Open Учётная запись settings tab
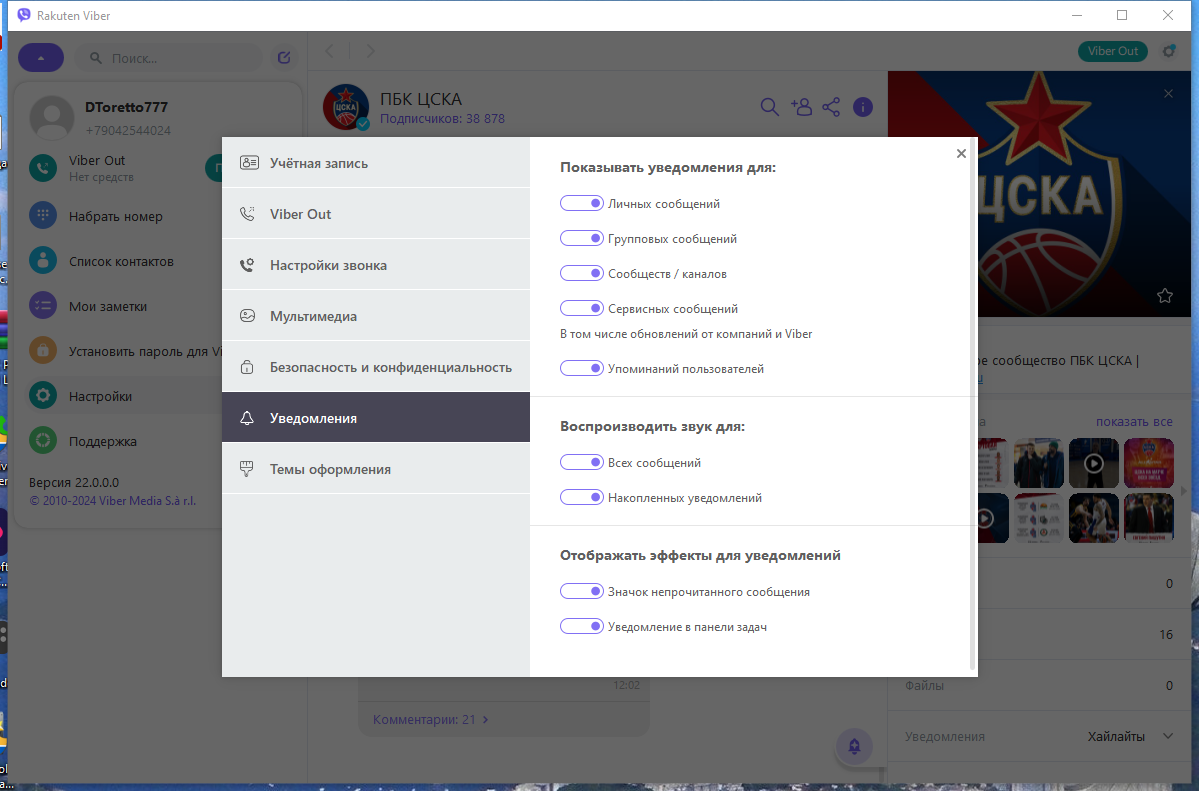Screen dimensions: 1199x791 tap(375, 163)
